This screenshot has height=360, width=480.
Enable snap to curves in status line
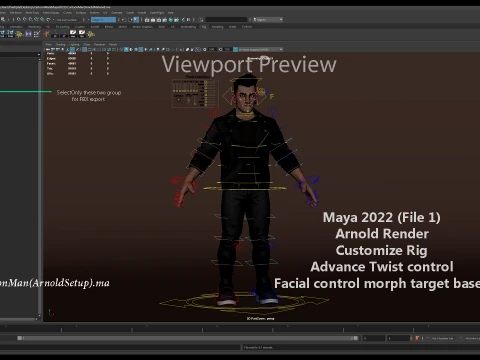coord(24,20)
